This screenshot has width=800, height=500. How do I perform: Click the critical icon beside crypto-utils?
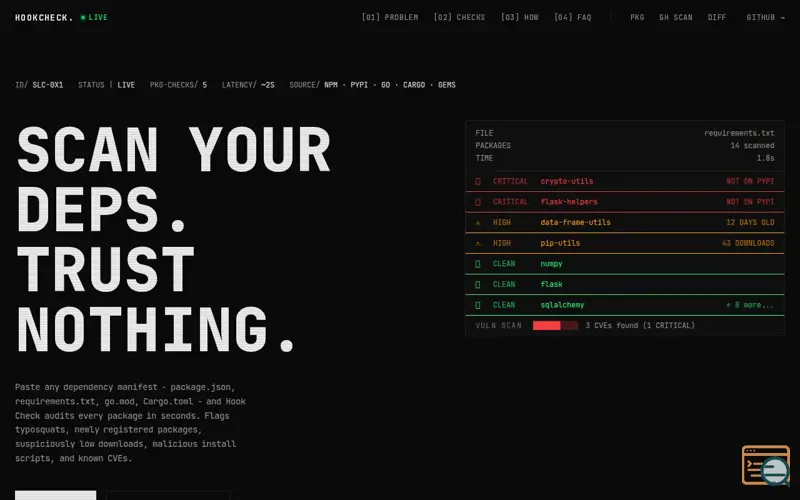(x=478, y=182)
